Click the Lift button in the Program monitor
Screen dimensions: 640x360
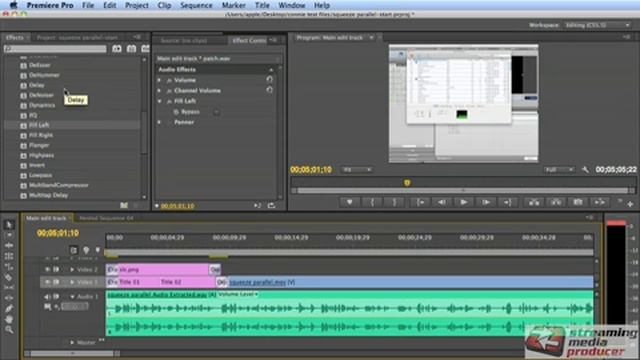click(534, 202)
